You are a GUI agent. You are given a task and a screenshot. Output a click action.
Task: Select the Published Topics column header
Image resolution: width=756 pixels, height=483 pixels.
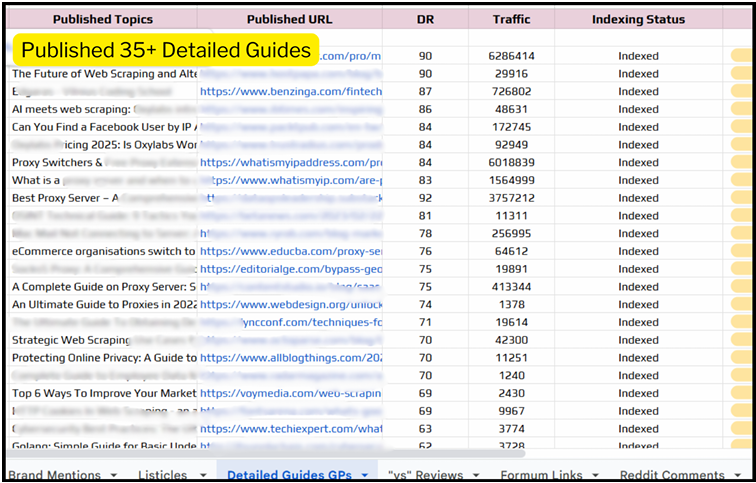click(x=103, y=19)
